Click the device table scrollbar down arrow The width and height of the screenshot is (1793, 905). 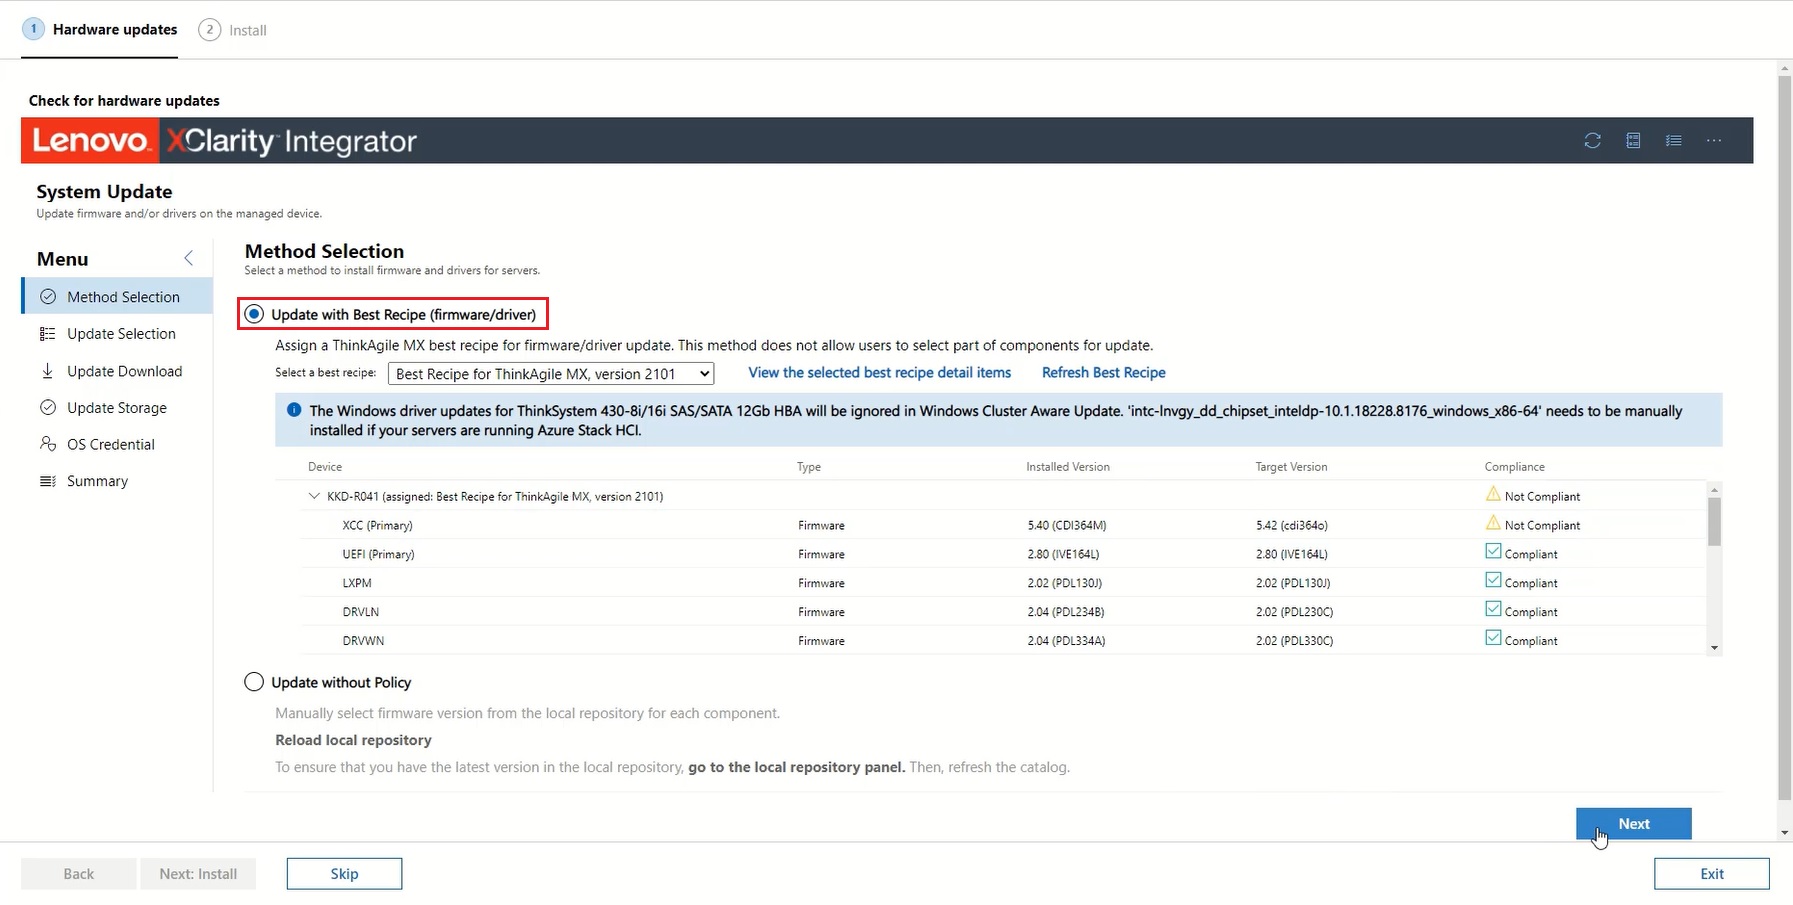click(1714, 648)
